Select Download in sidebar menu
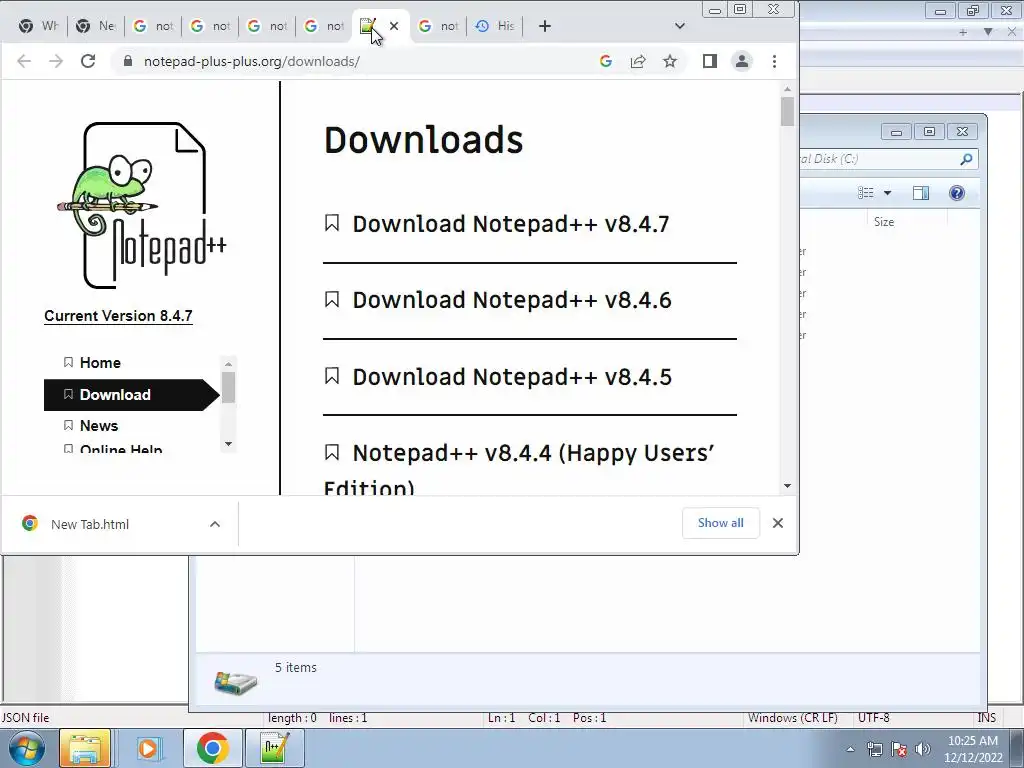The height and width of the screenshot is (768, 1024). (131, 394)
